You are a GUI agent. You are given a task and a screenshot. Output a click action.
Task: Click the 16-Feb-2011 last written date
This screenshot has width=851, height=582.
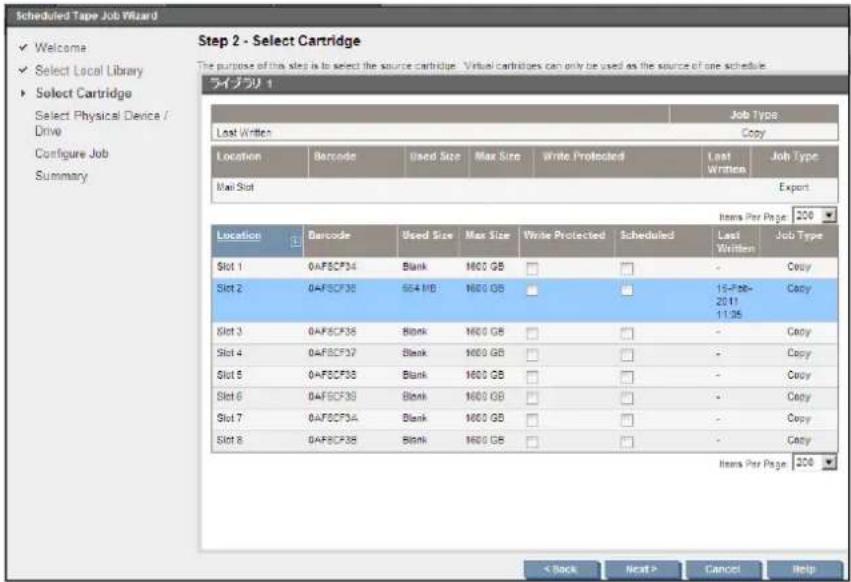point(734,301)
